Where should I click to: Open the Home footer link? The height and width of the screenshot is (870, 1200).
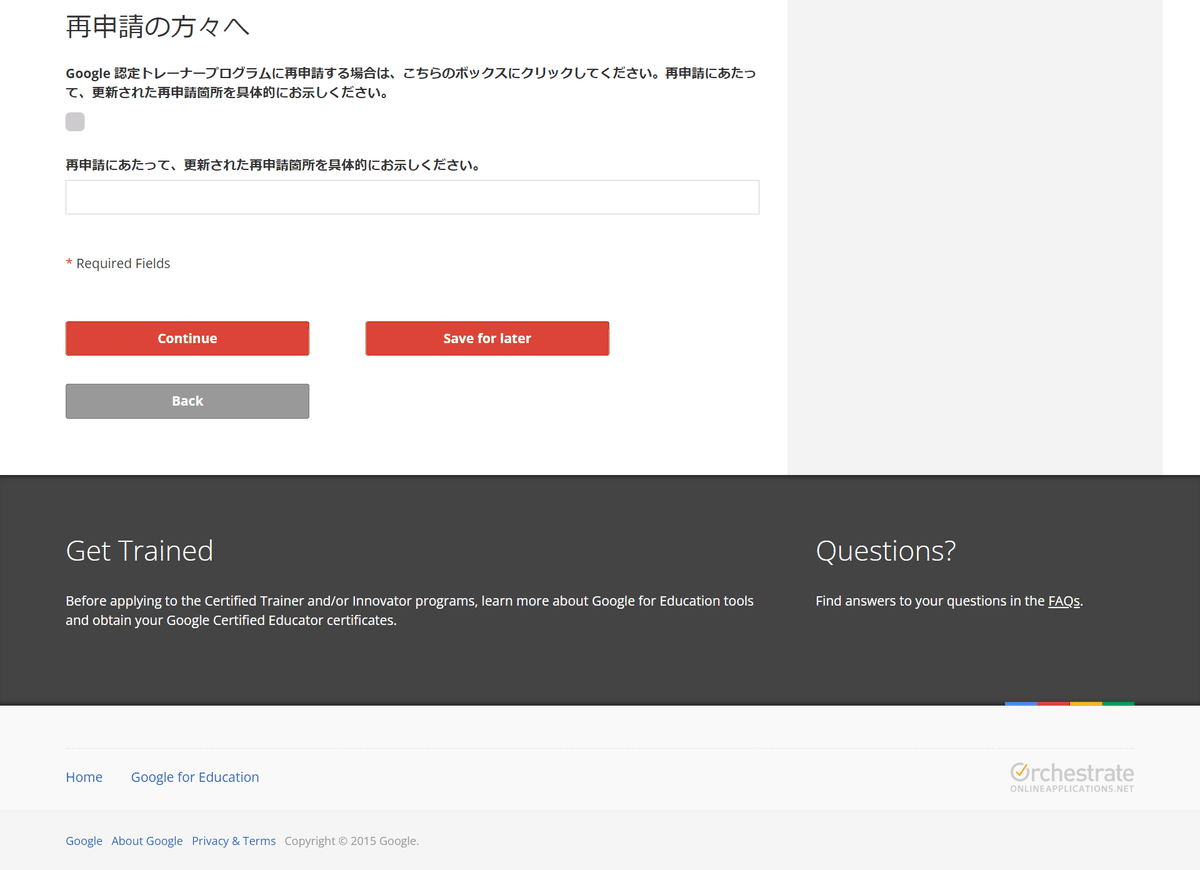[84, 777]
